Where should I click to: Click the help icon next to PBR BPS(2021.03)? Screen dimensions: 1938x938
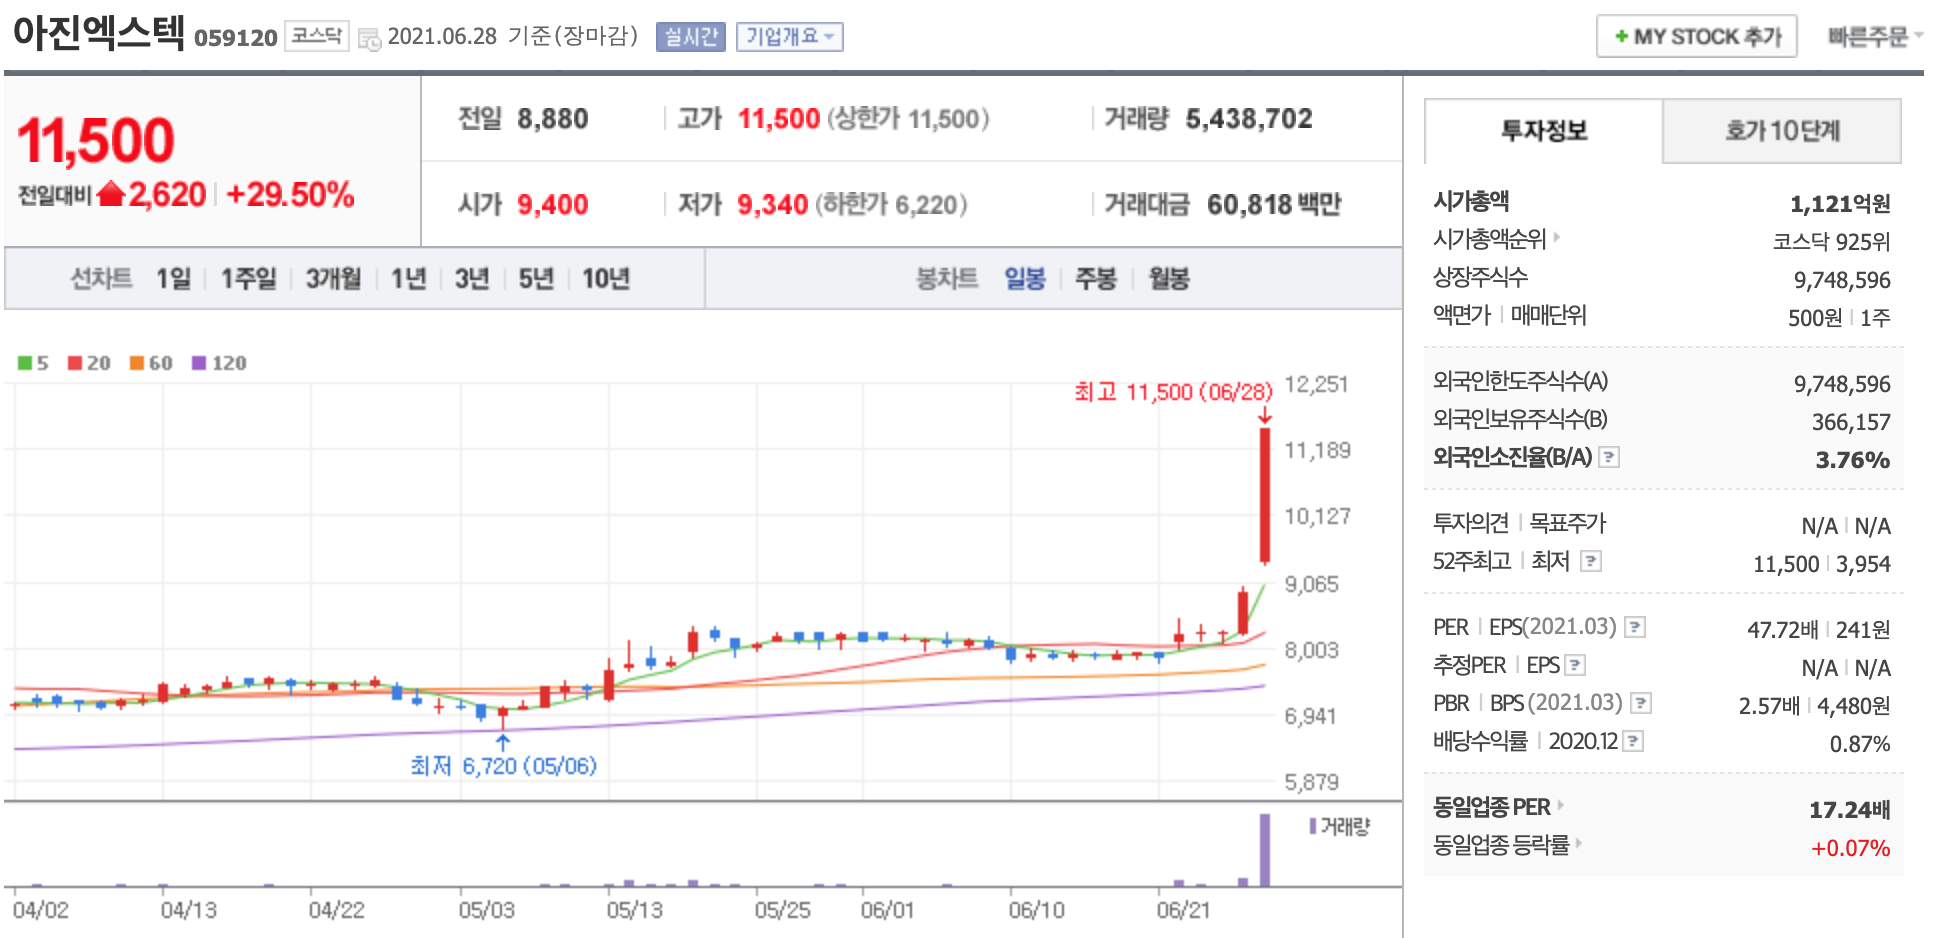point(1641,703)
